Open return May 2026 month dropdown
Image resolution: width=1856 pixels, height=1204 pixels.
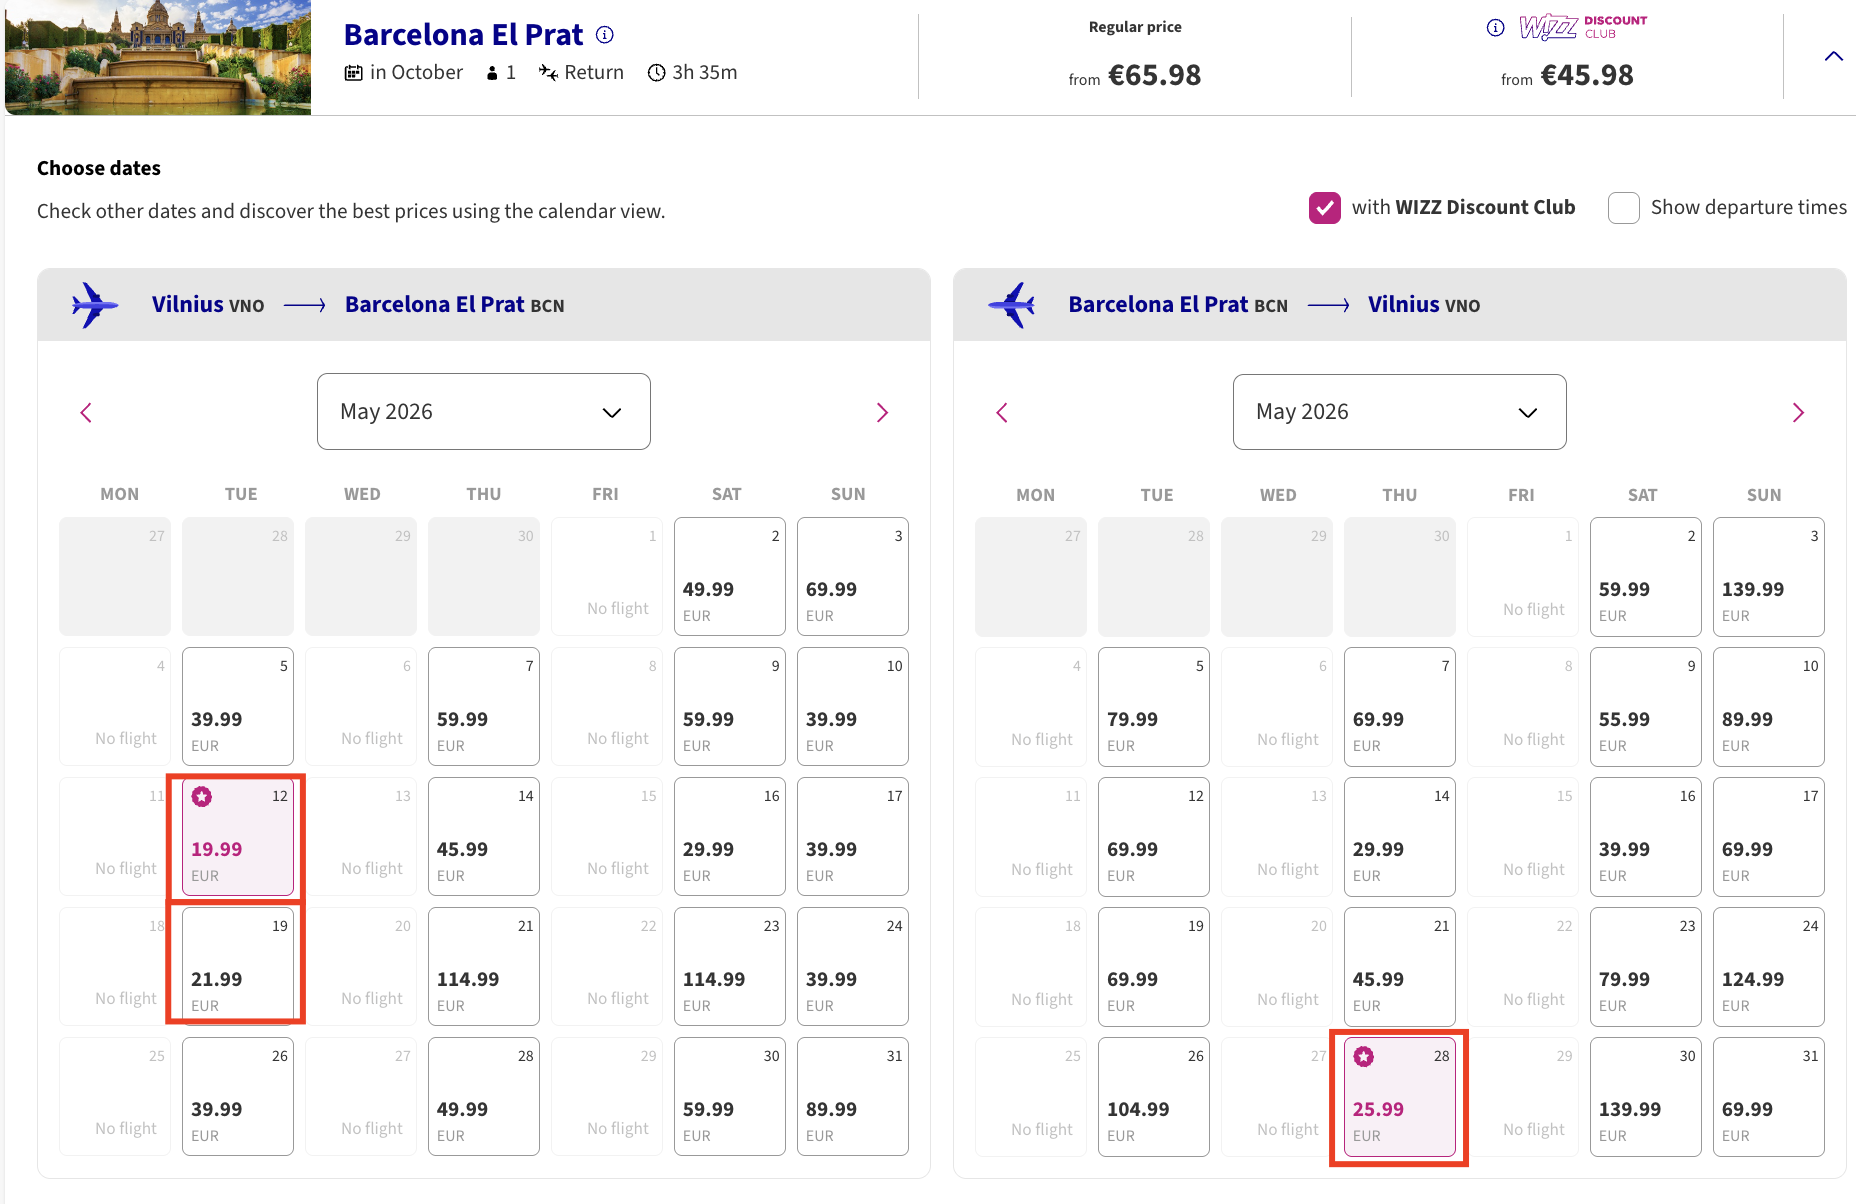(1399, 412)
